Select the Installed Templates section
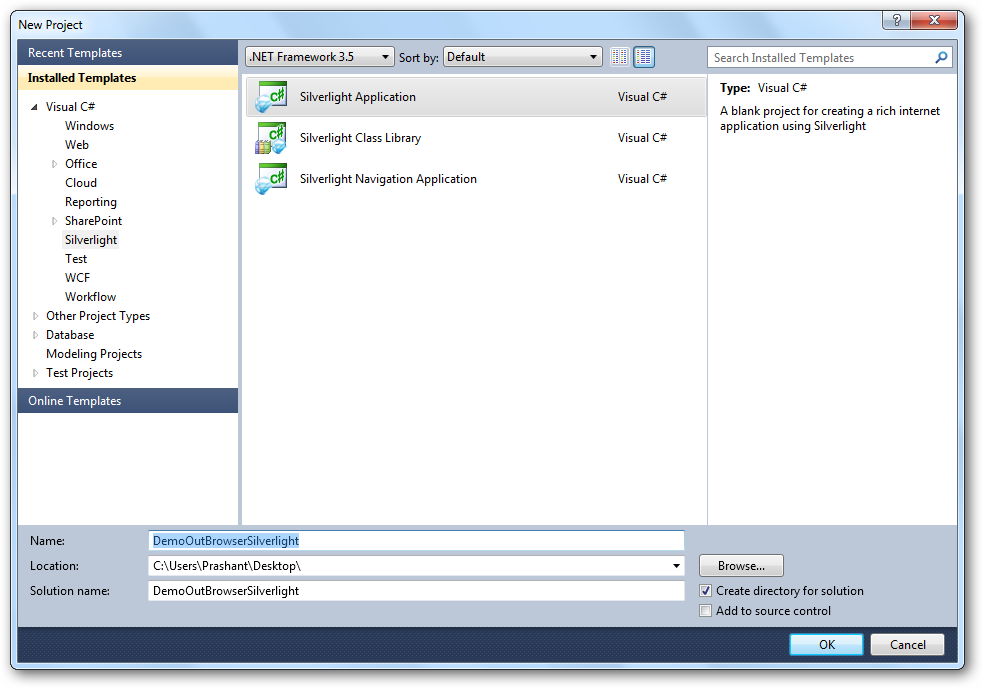 pos(128,78)
